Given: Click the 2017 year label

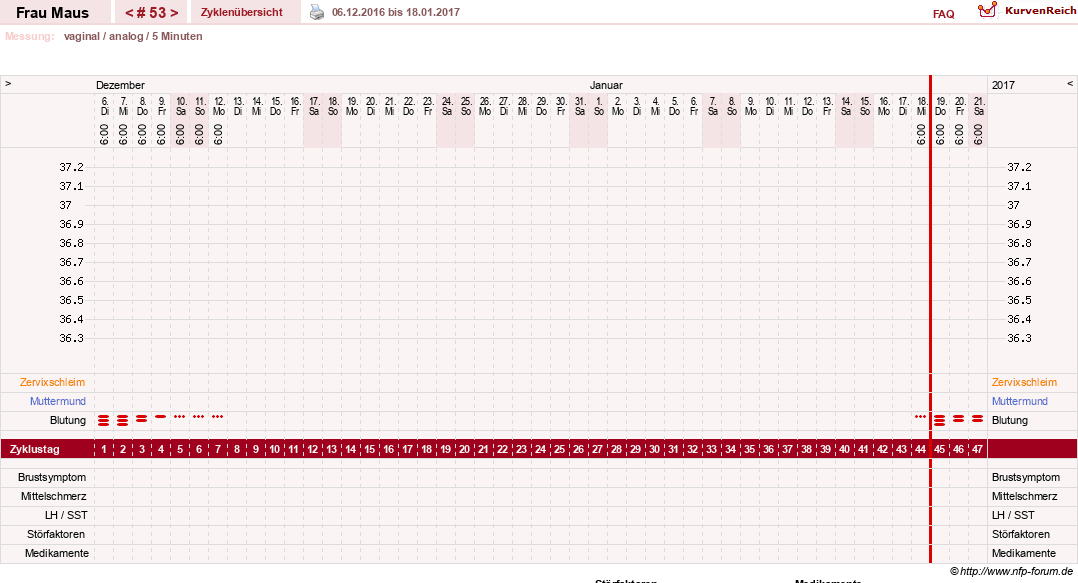Looking at the screenshot, I should (x=1003, y=85).
